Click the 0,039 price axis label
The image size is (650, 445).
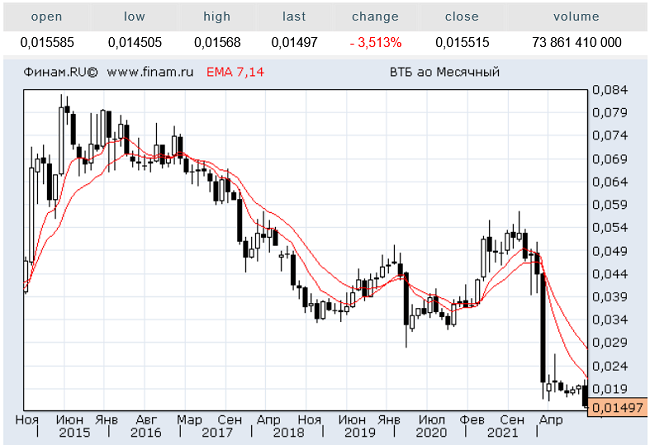(x=610, y=297)
